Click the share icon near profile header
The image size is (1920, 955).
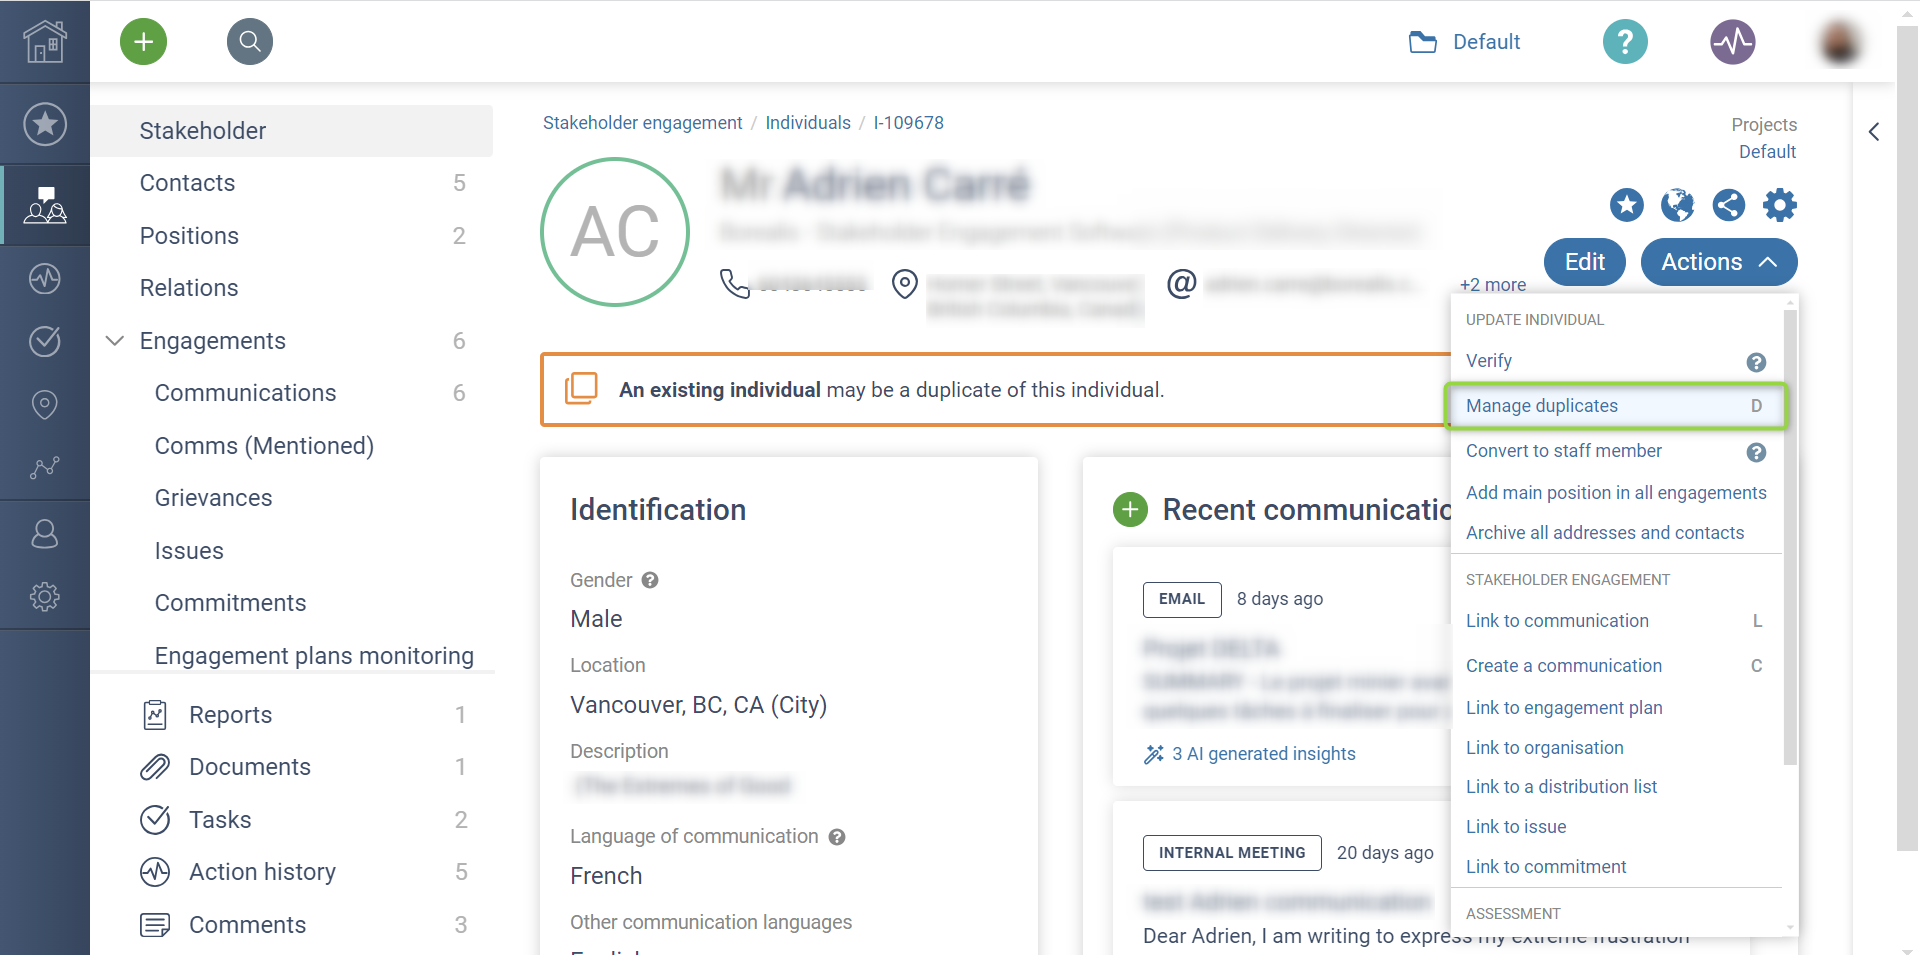tap(1729, 205)
